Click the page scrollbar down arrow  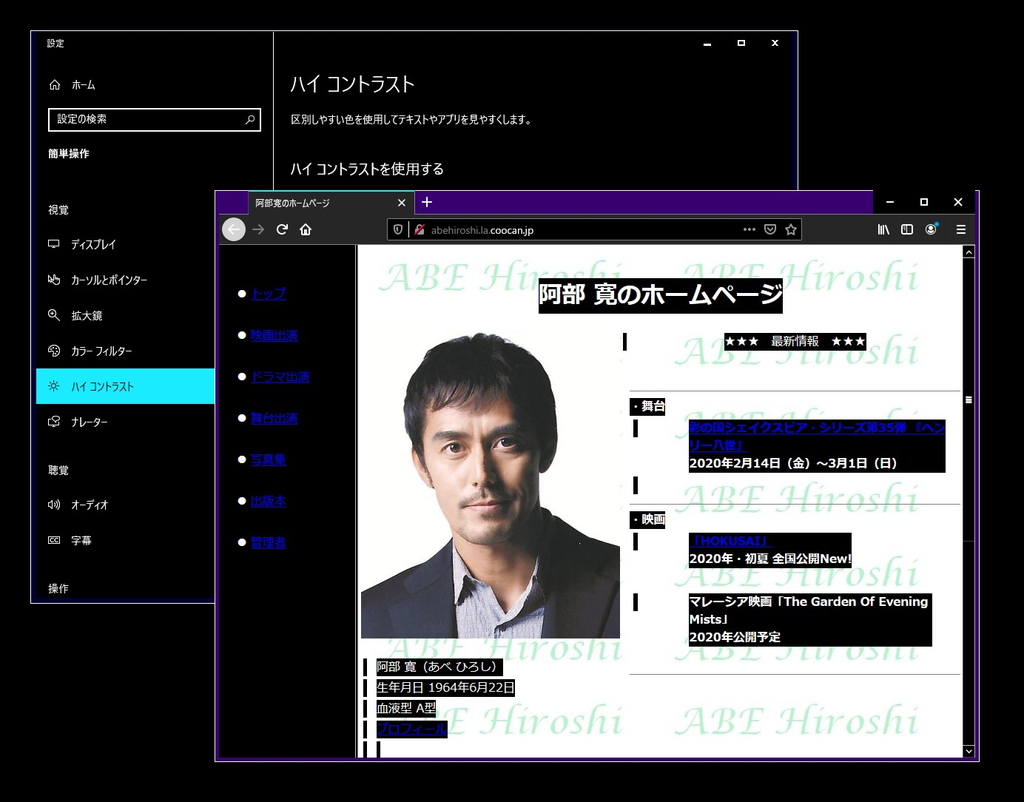(x=967, y=751)
